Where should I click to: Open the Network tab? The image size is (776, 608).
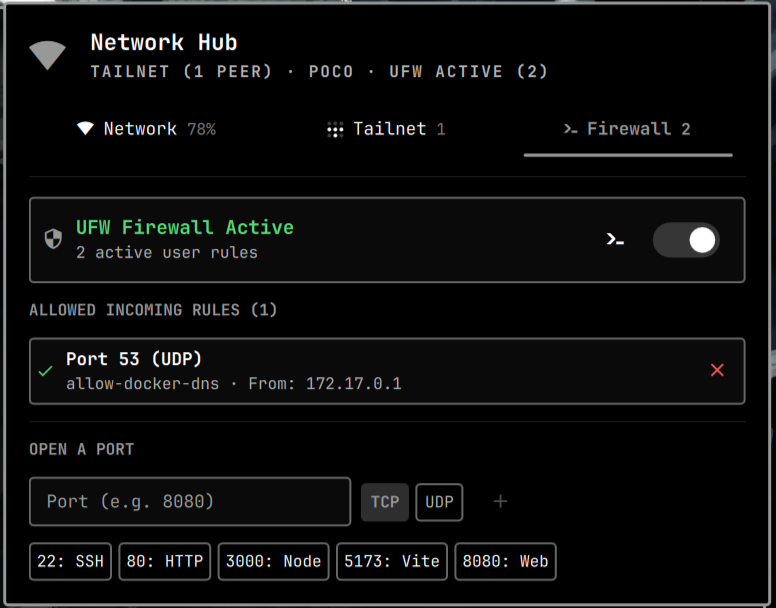click(x=146, y=129)
